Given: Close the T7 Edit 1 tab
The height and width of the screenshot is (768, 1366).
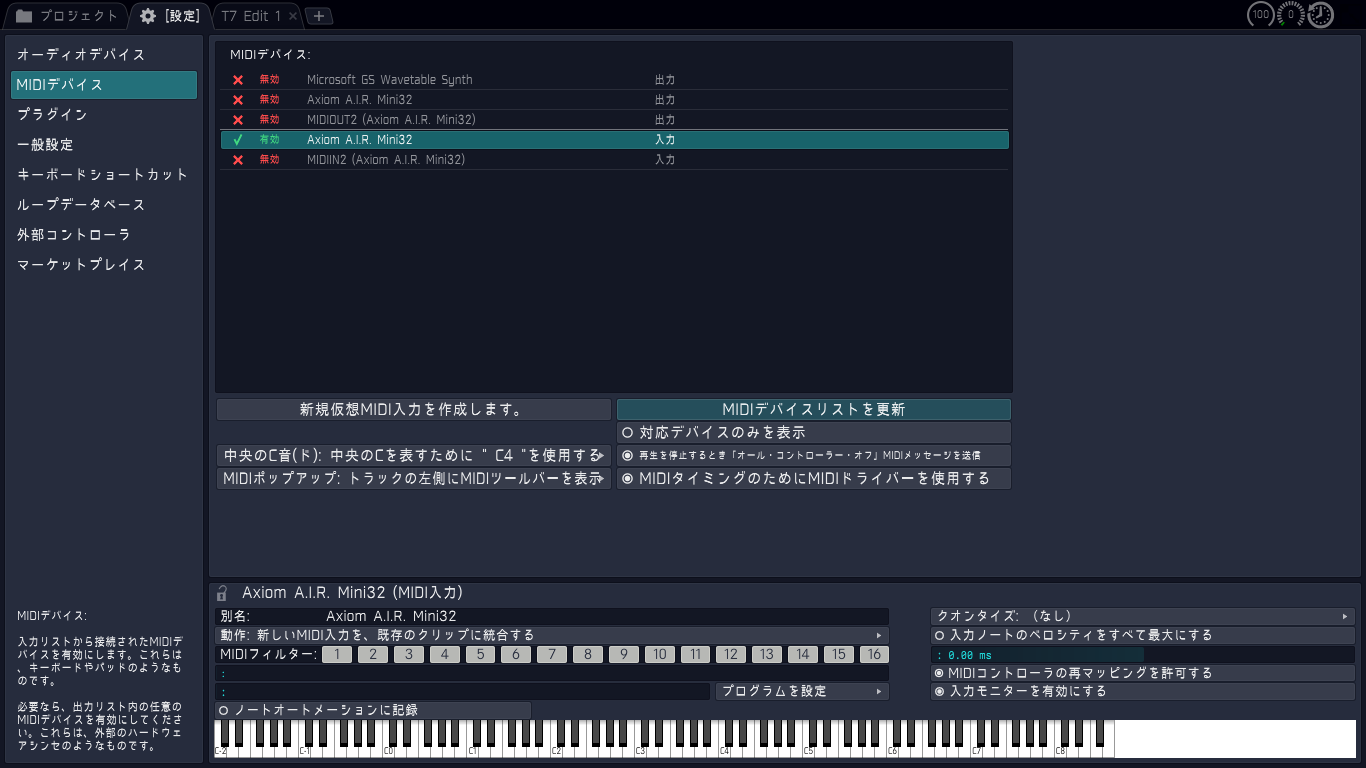Looking at the screenshot, I should coord(292,16).
